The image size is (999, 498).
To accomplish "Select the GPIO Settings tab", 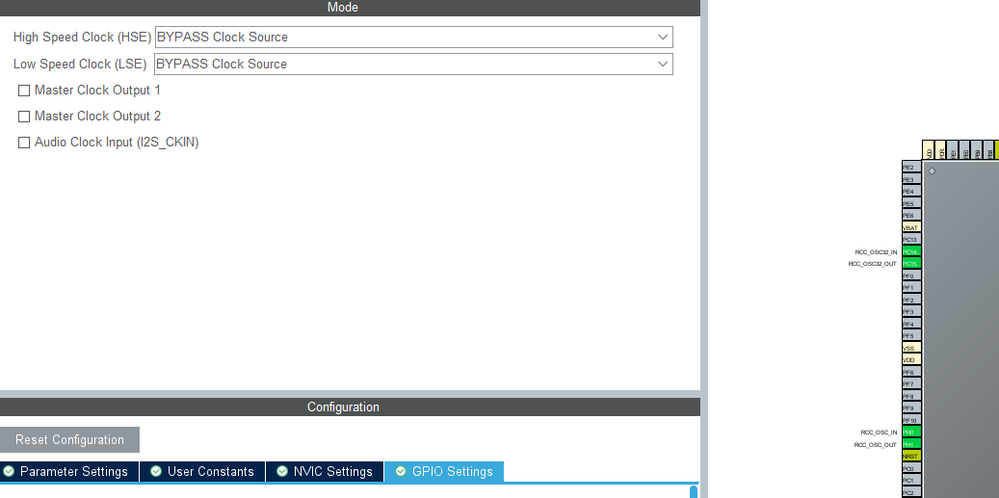I will tap(444, 472).
